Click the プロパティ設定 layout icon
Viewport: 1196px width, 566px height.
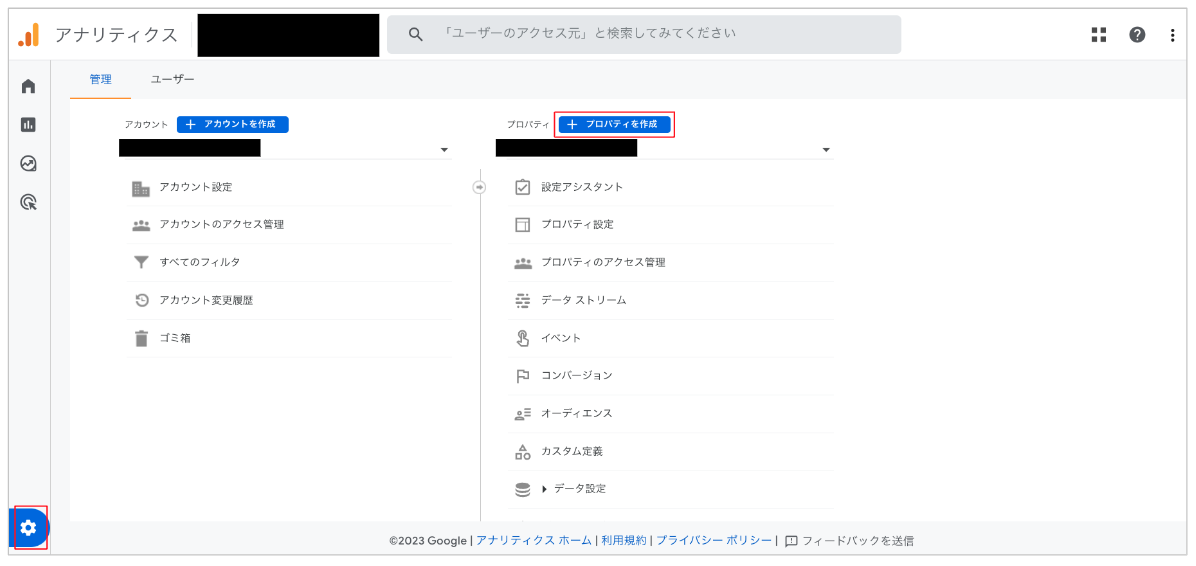[x=522, y=225]
